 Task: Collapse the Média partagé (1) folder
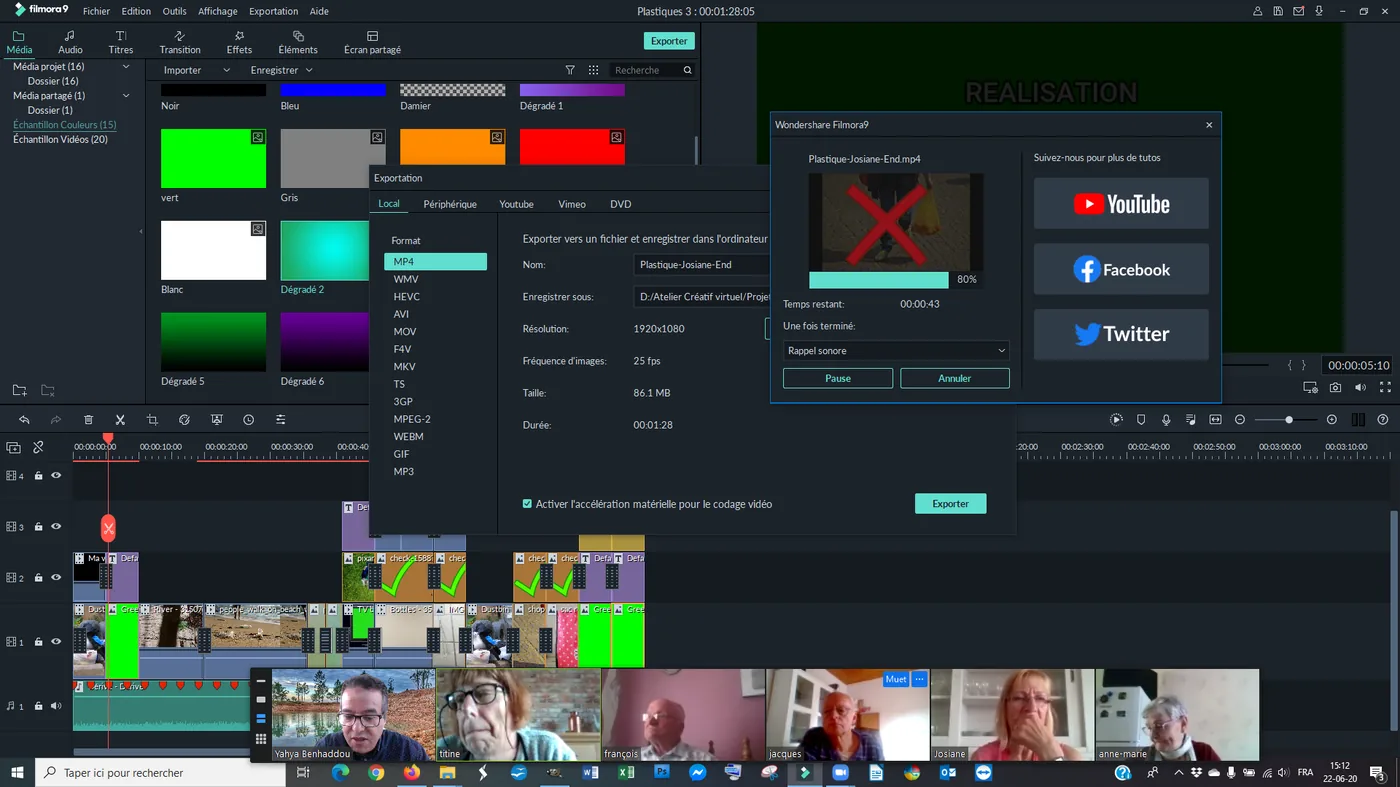(126, 96)
